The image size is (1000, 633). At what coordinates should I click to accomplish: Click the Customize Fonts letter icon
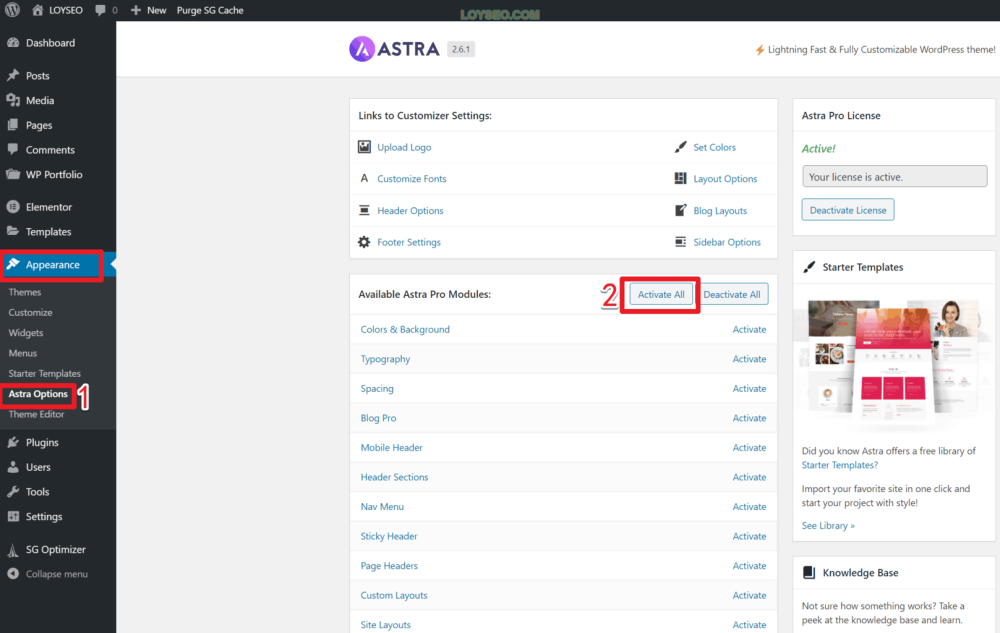pyautogui.click(x=364, y=178)
